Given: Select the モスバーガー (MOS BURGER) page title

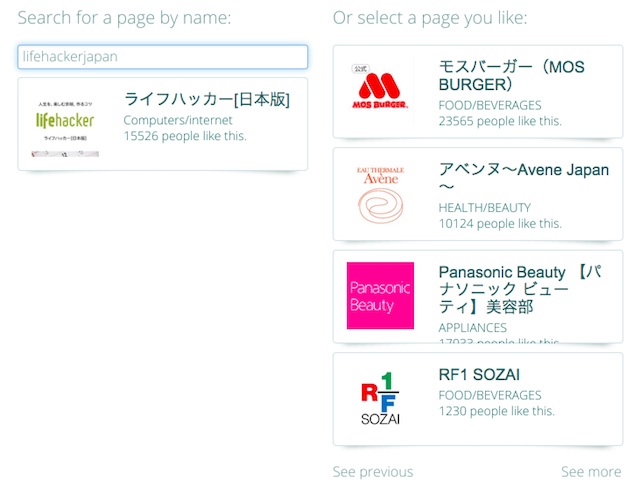Looking at the screenshot, I should point(511,75).
